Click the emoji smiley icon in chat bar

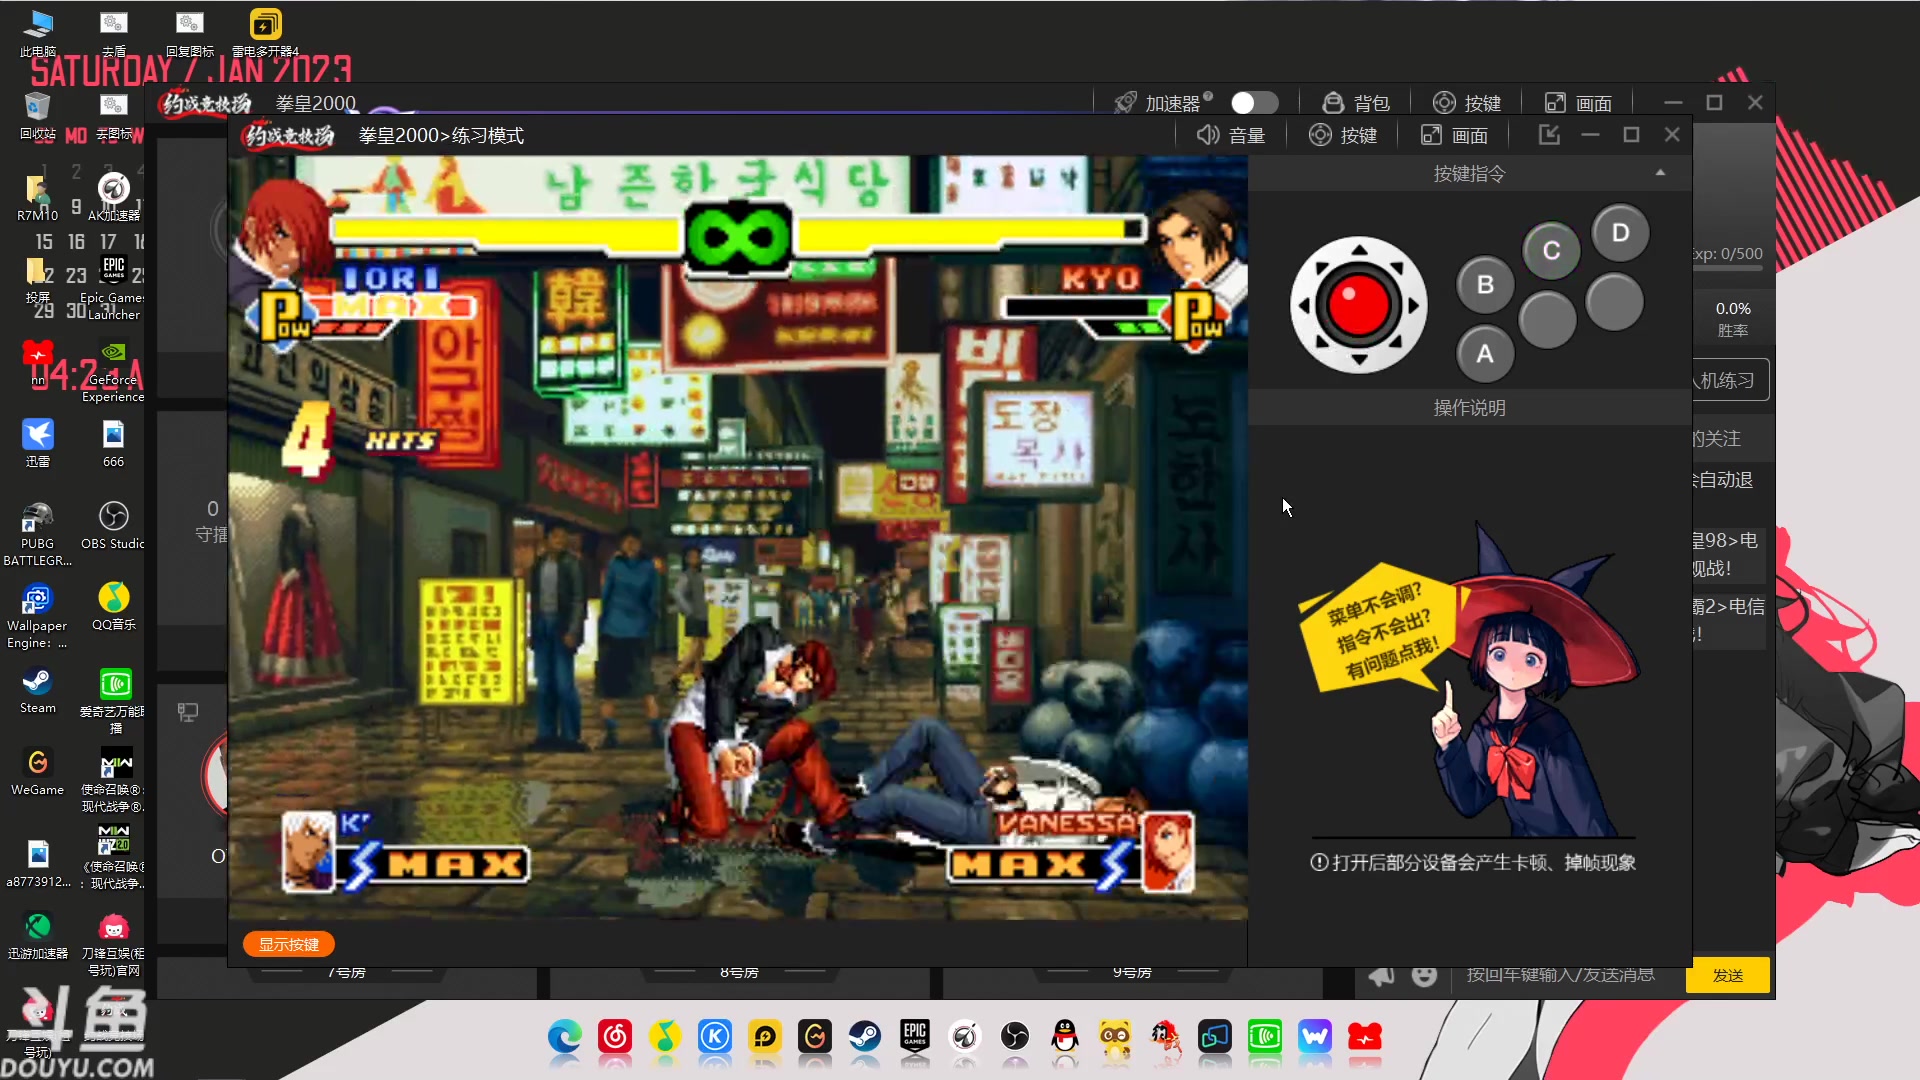pos(1424,975)
